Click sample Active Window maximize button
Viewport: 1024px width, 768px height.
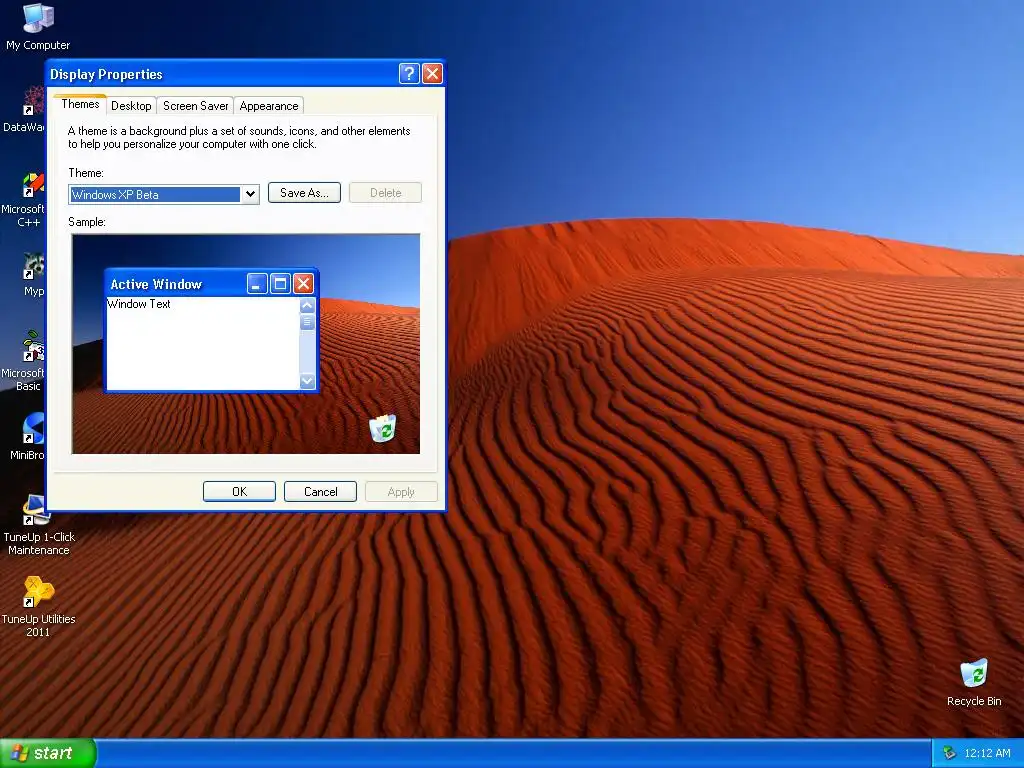pos(280,283)
